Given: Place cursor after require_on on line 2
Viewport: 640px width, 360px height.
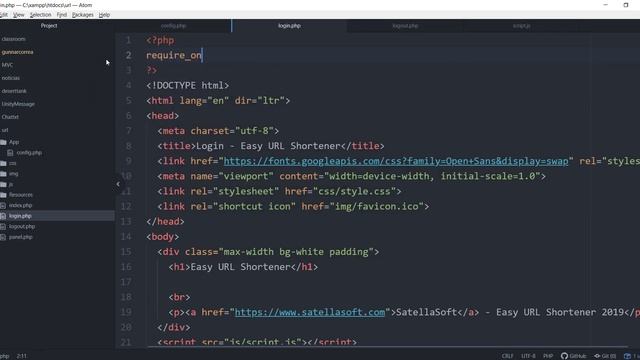Looking at the screenshot, I should (x=202, y=55).
